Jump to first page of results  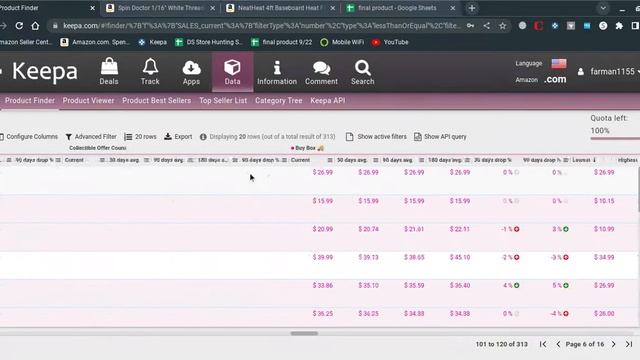pyautogui.click(x=543, y=344)
